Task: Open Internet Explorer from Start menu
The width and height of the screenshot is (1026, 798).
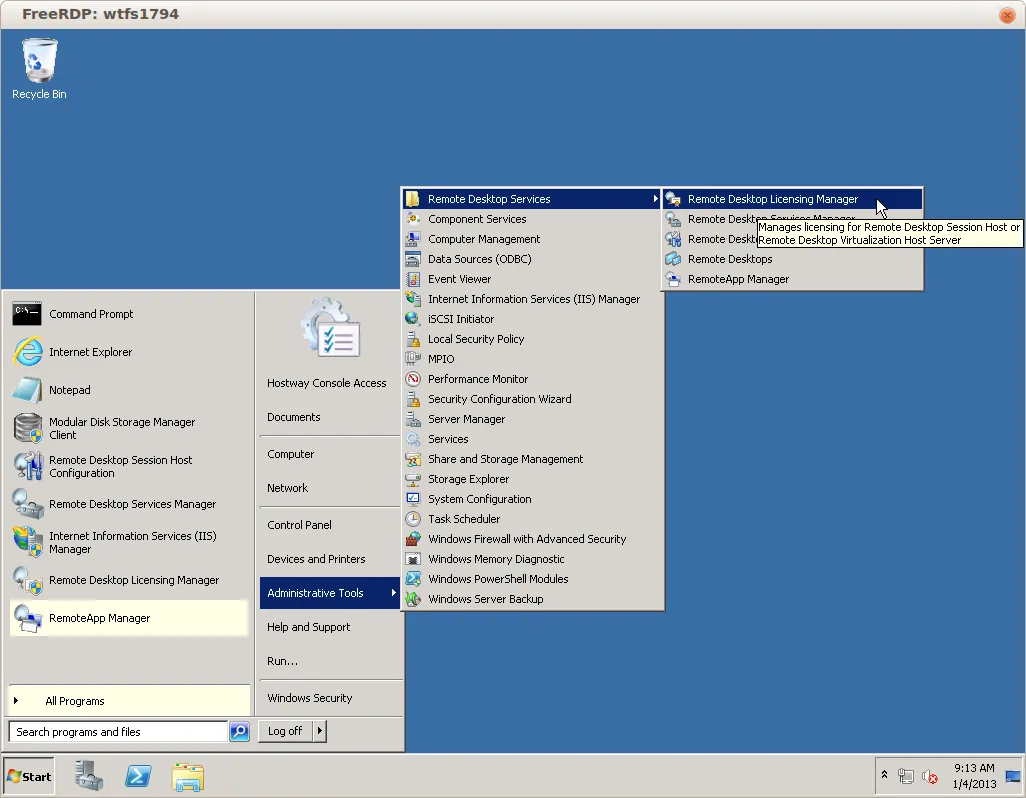Action: (x=90, y=352)
